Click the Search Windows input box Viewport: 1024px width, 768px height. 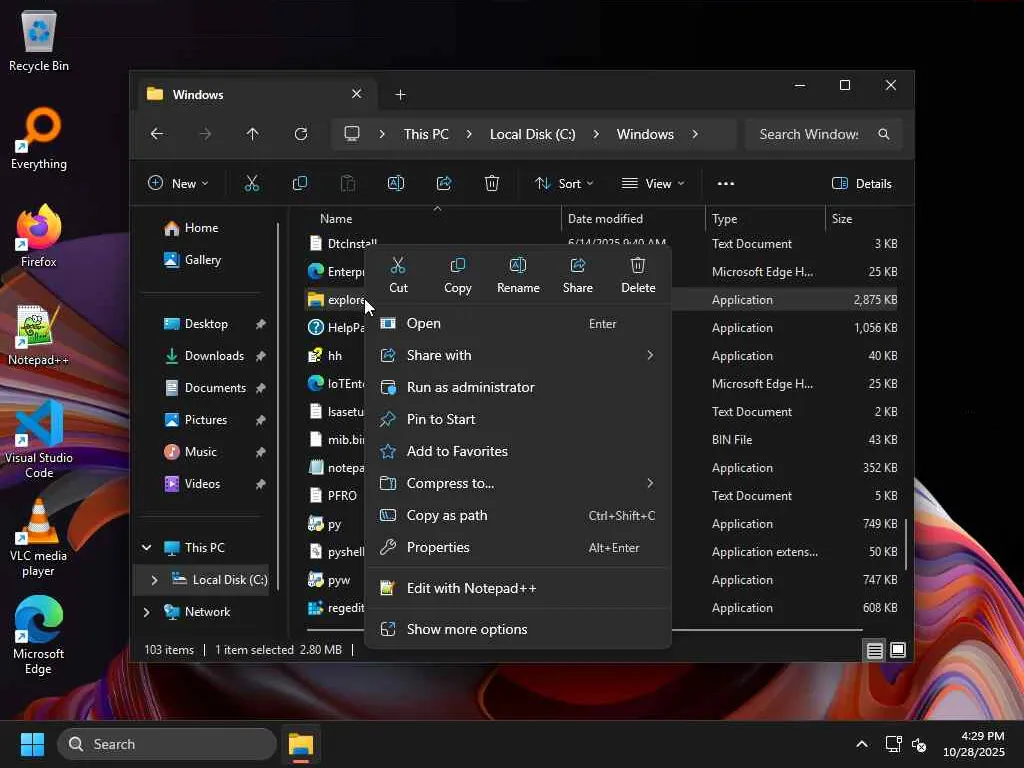tap(808, 134)
